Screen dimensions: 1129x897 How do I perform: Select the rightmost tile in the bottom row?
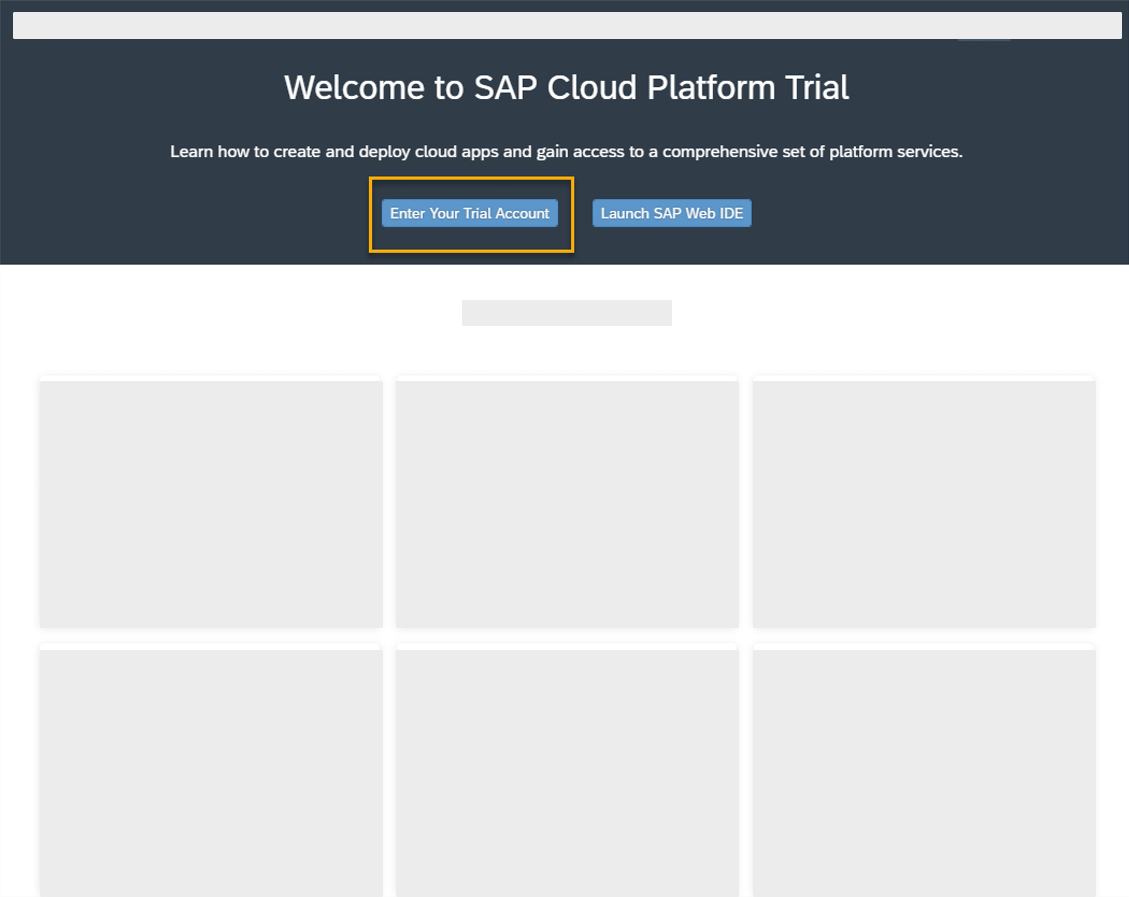[923, 772]
